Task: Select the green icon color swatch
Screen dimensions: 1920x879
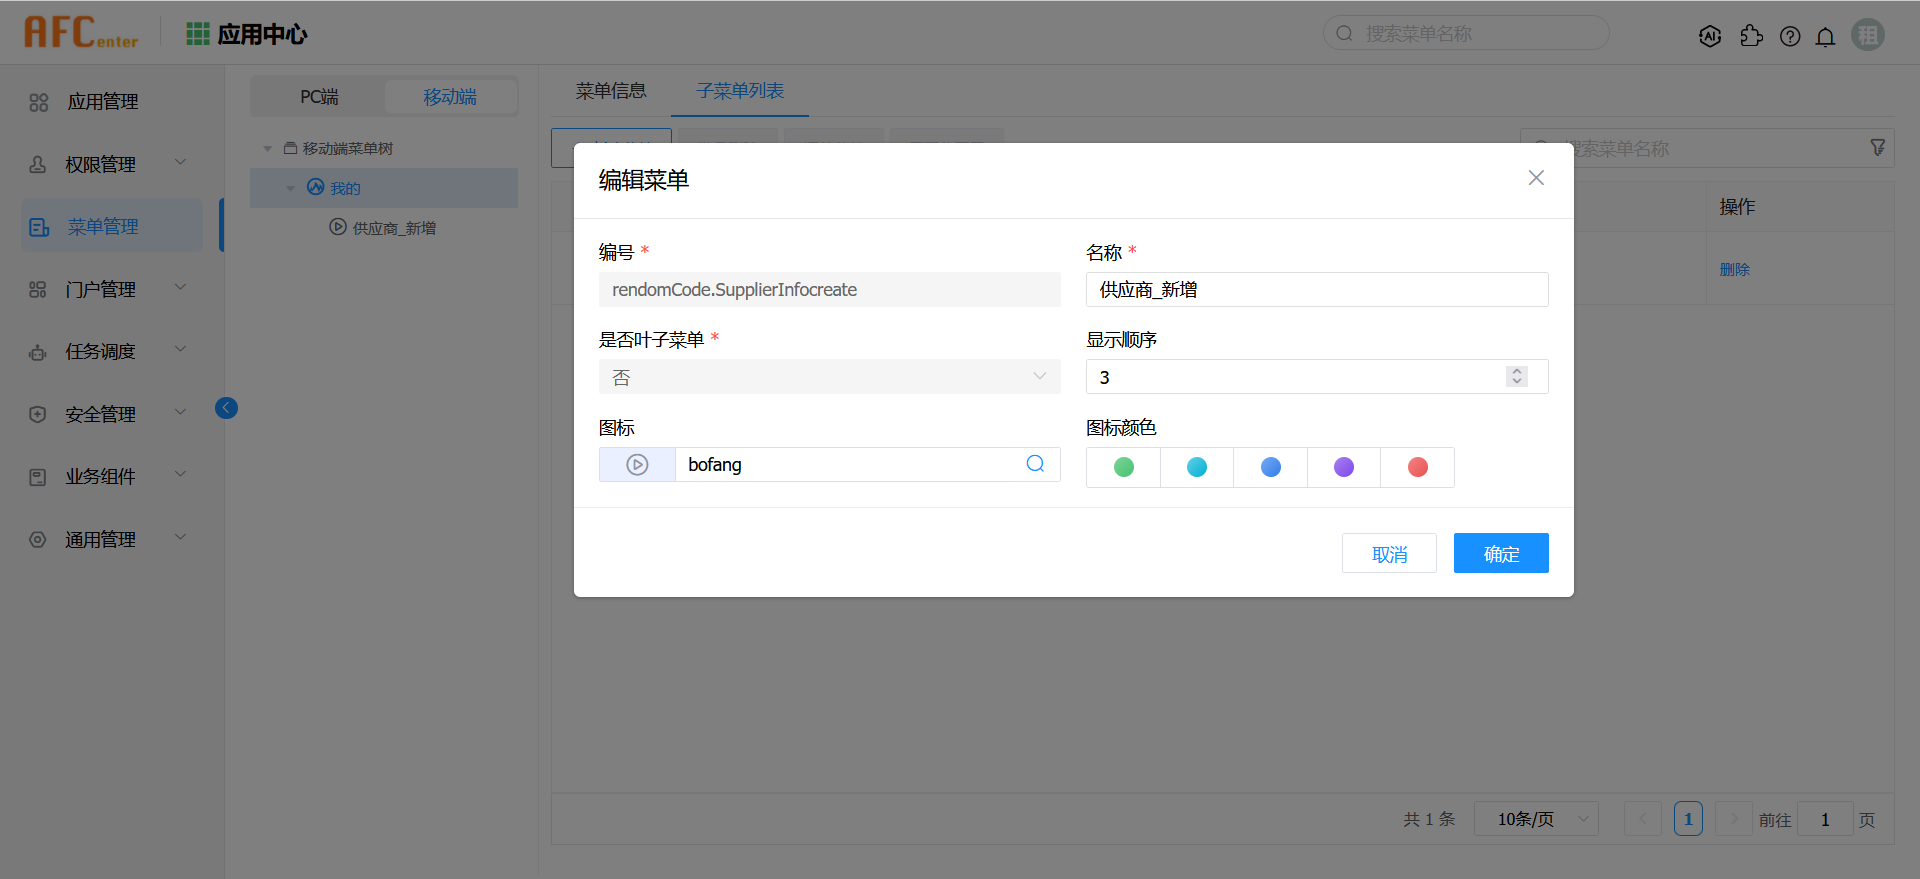Action: 1124,467
